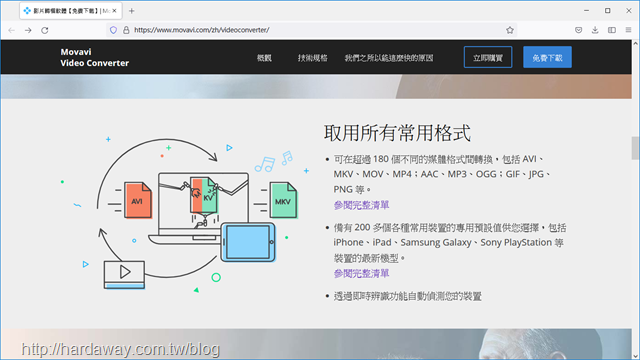Image resolution: width=640 pixels, height=360 pixels.
Task: Click the blue tablet illustration
Action: (x=248, y=242)
